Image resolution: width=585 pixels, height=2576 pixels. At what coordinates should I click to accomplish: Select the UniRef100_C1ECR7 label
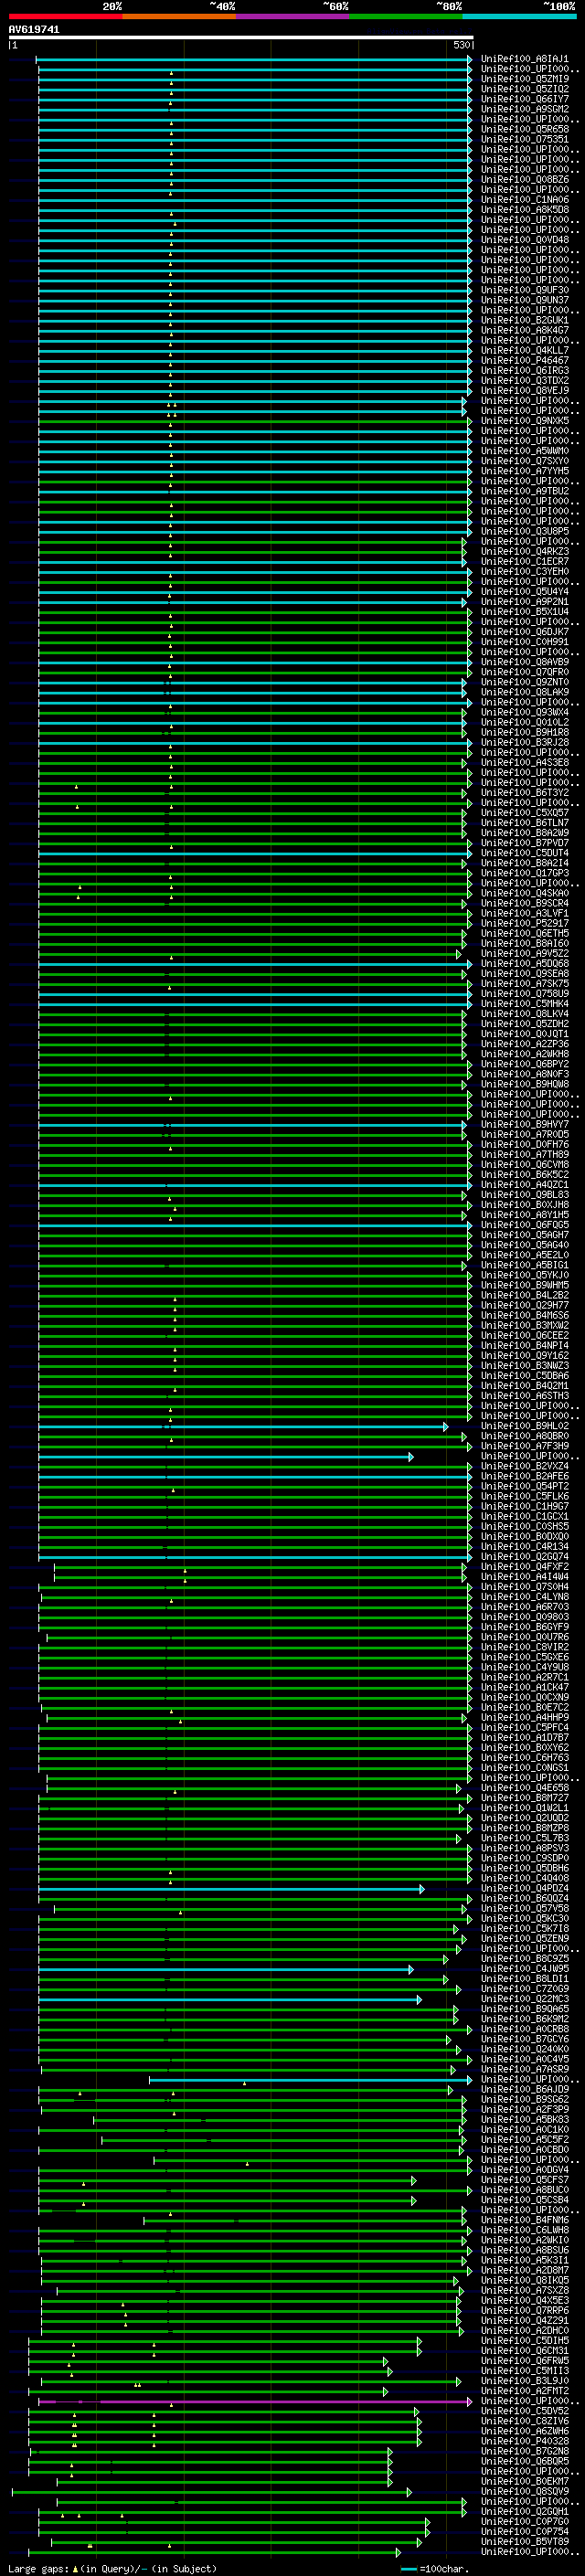pyautogui.click(x=524, y=562)
